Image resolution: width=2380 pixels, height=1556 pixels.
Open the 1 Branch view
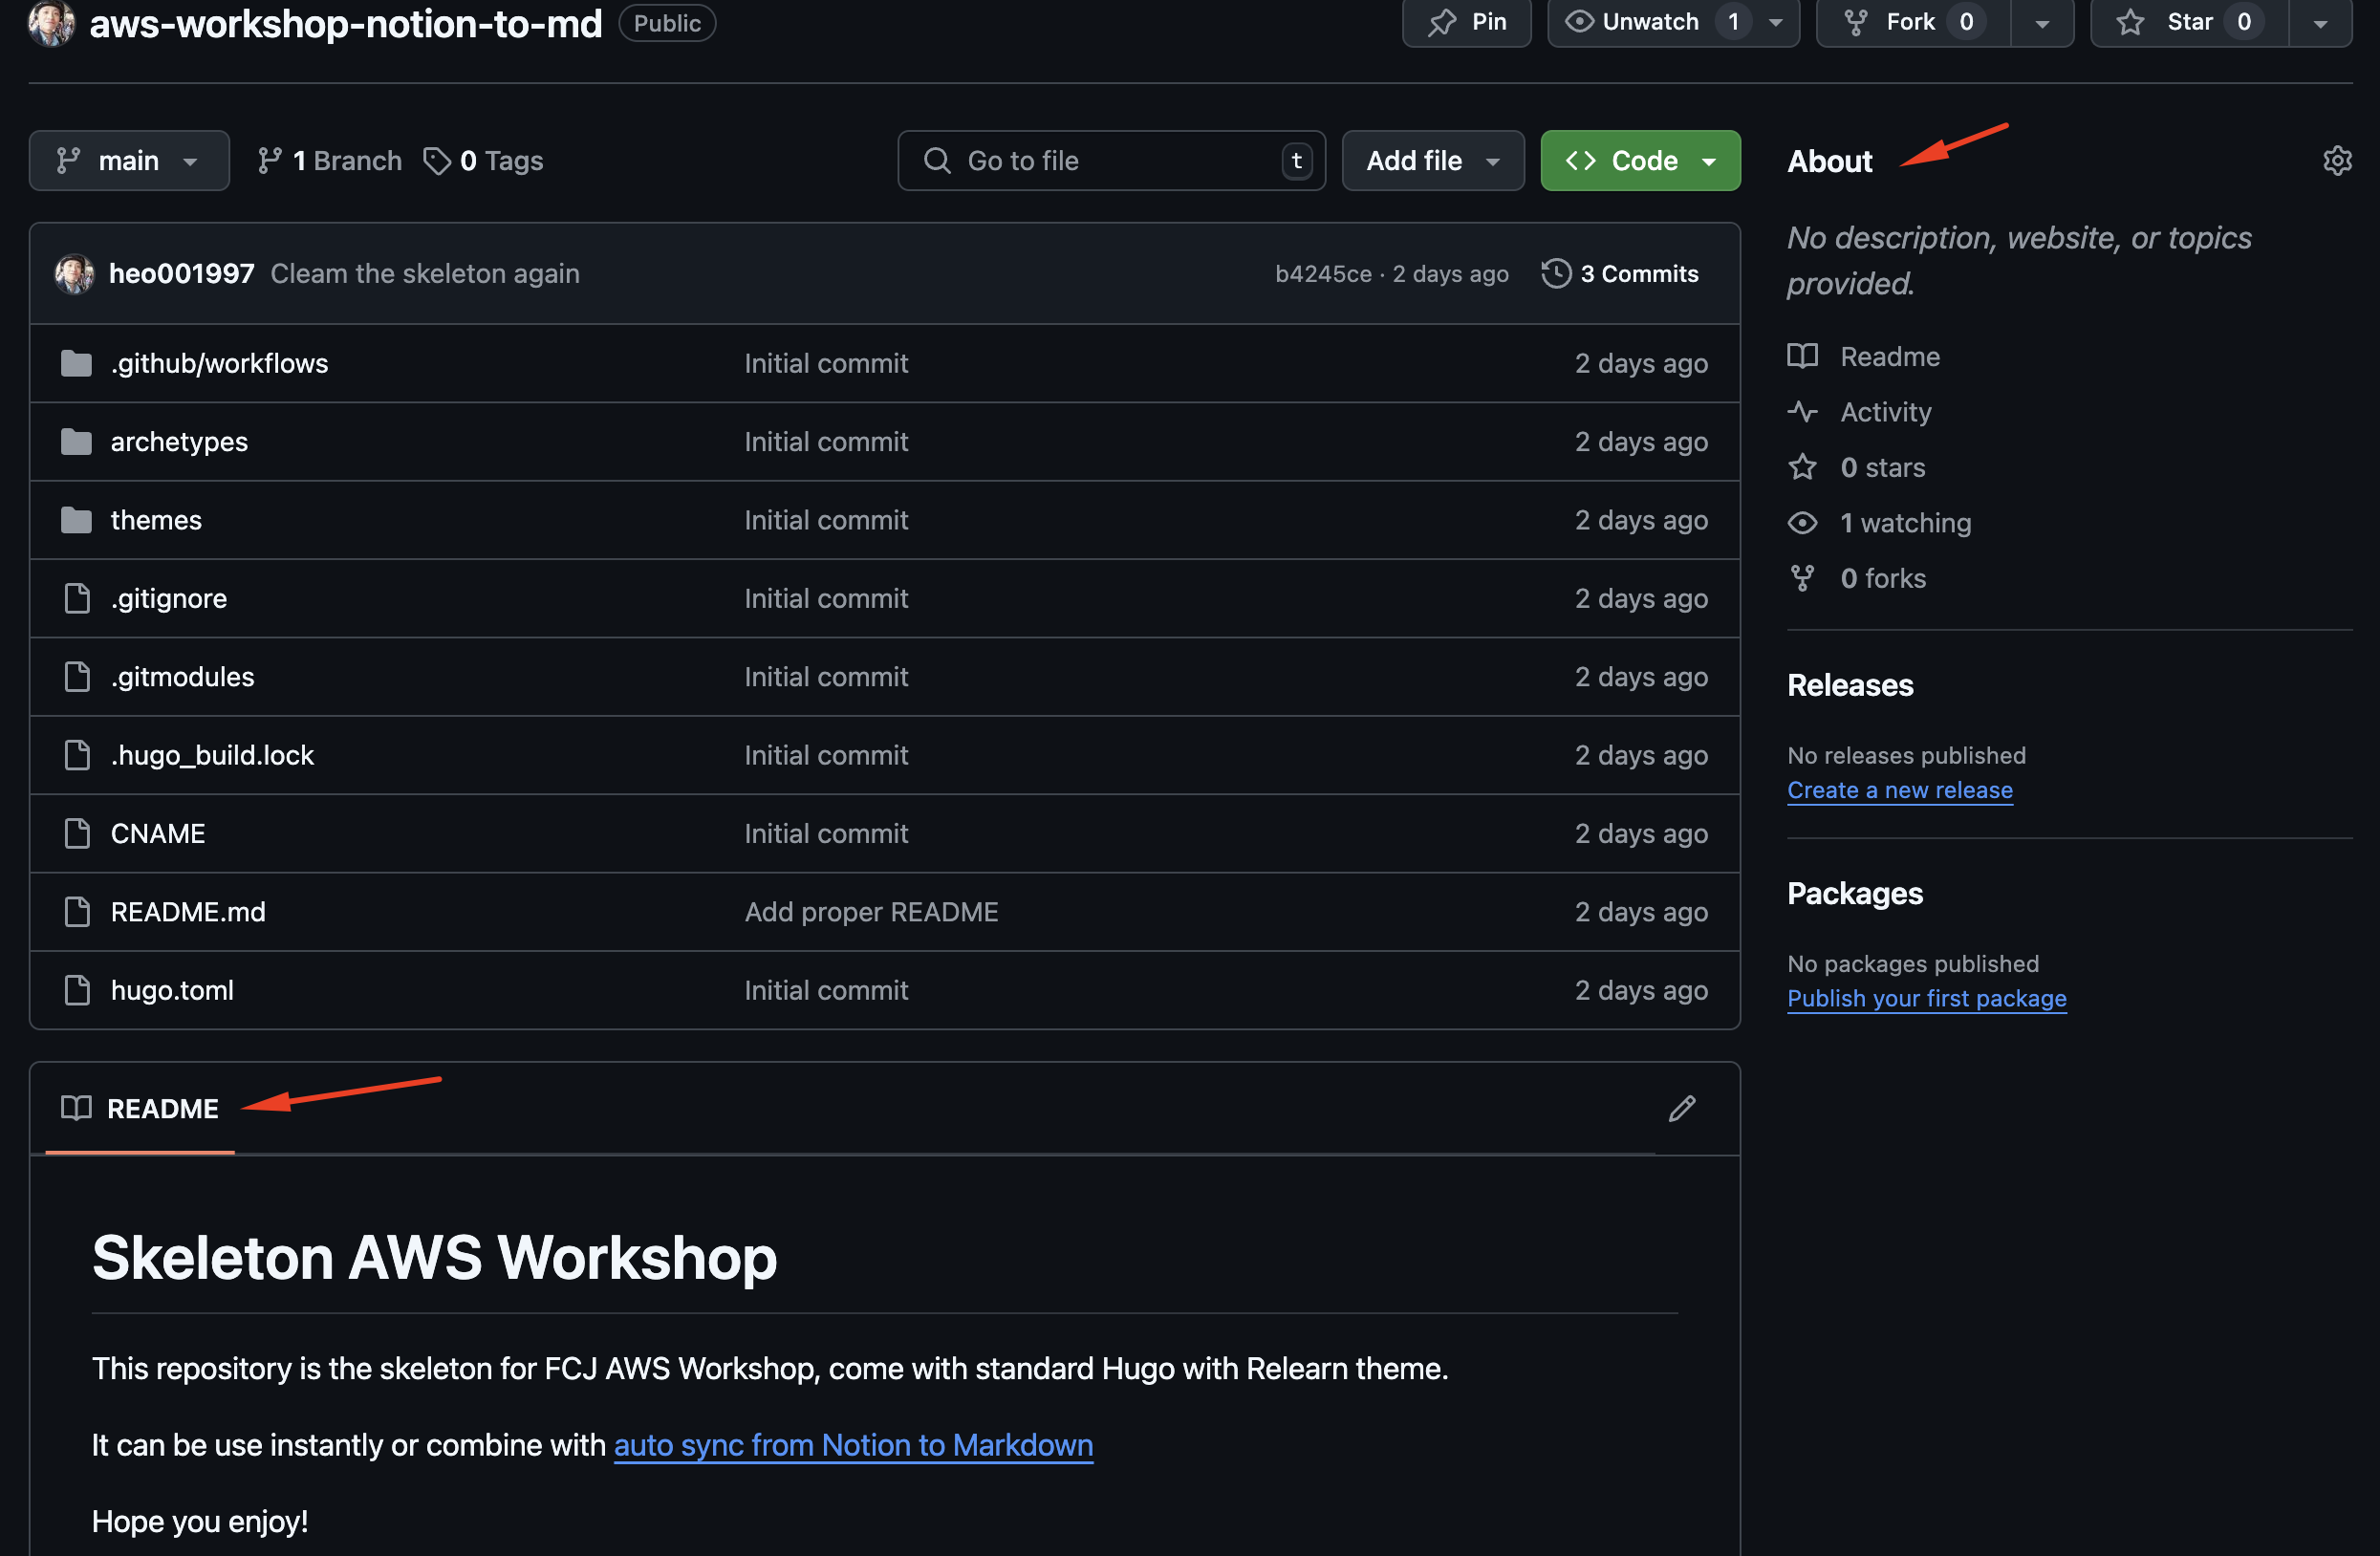330,161
